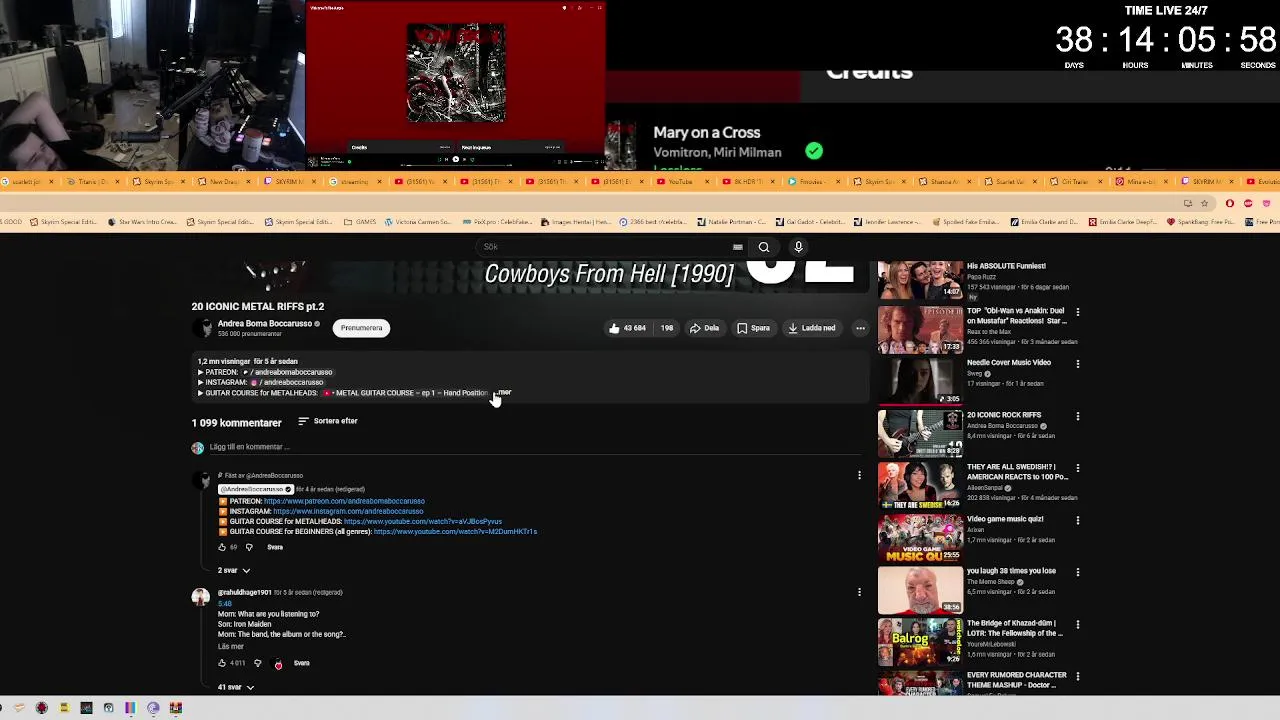This screenshot has height=720, width=1280.
Task: Click the green verified check beside Mary on a Cross
Action: (x=814, y=151)
